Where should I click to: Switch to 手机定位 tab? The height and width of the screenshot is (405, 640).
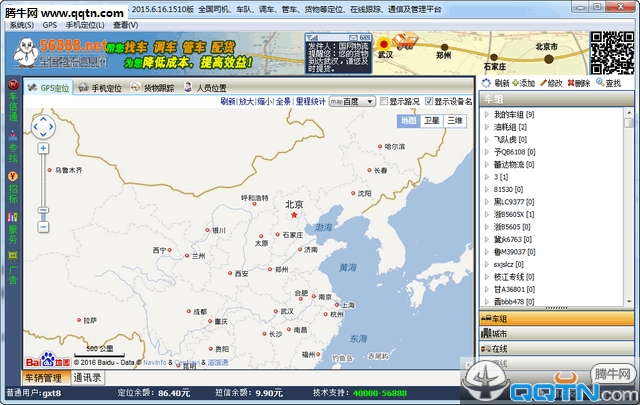(x=100, y=88)
